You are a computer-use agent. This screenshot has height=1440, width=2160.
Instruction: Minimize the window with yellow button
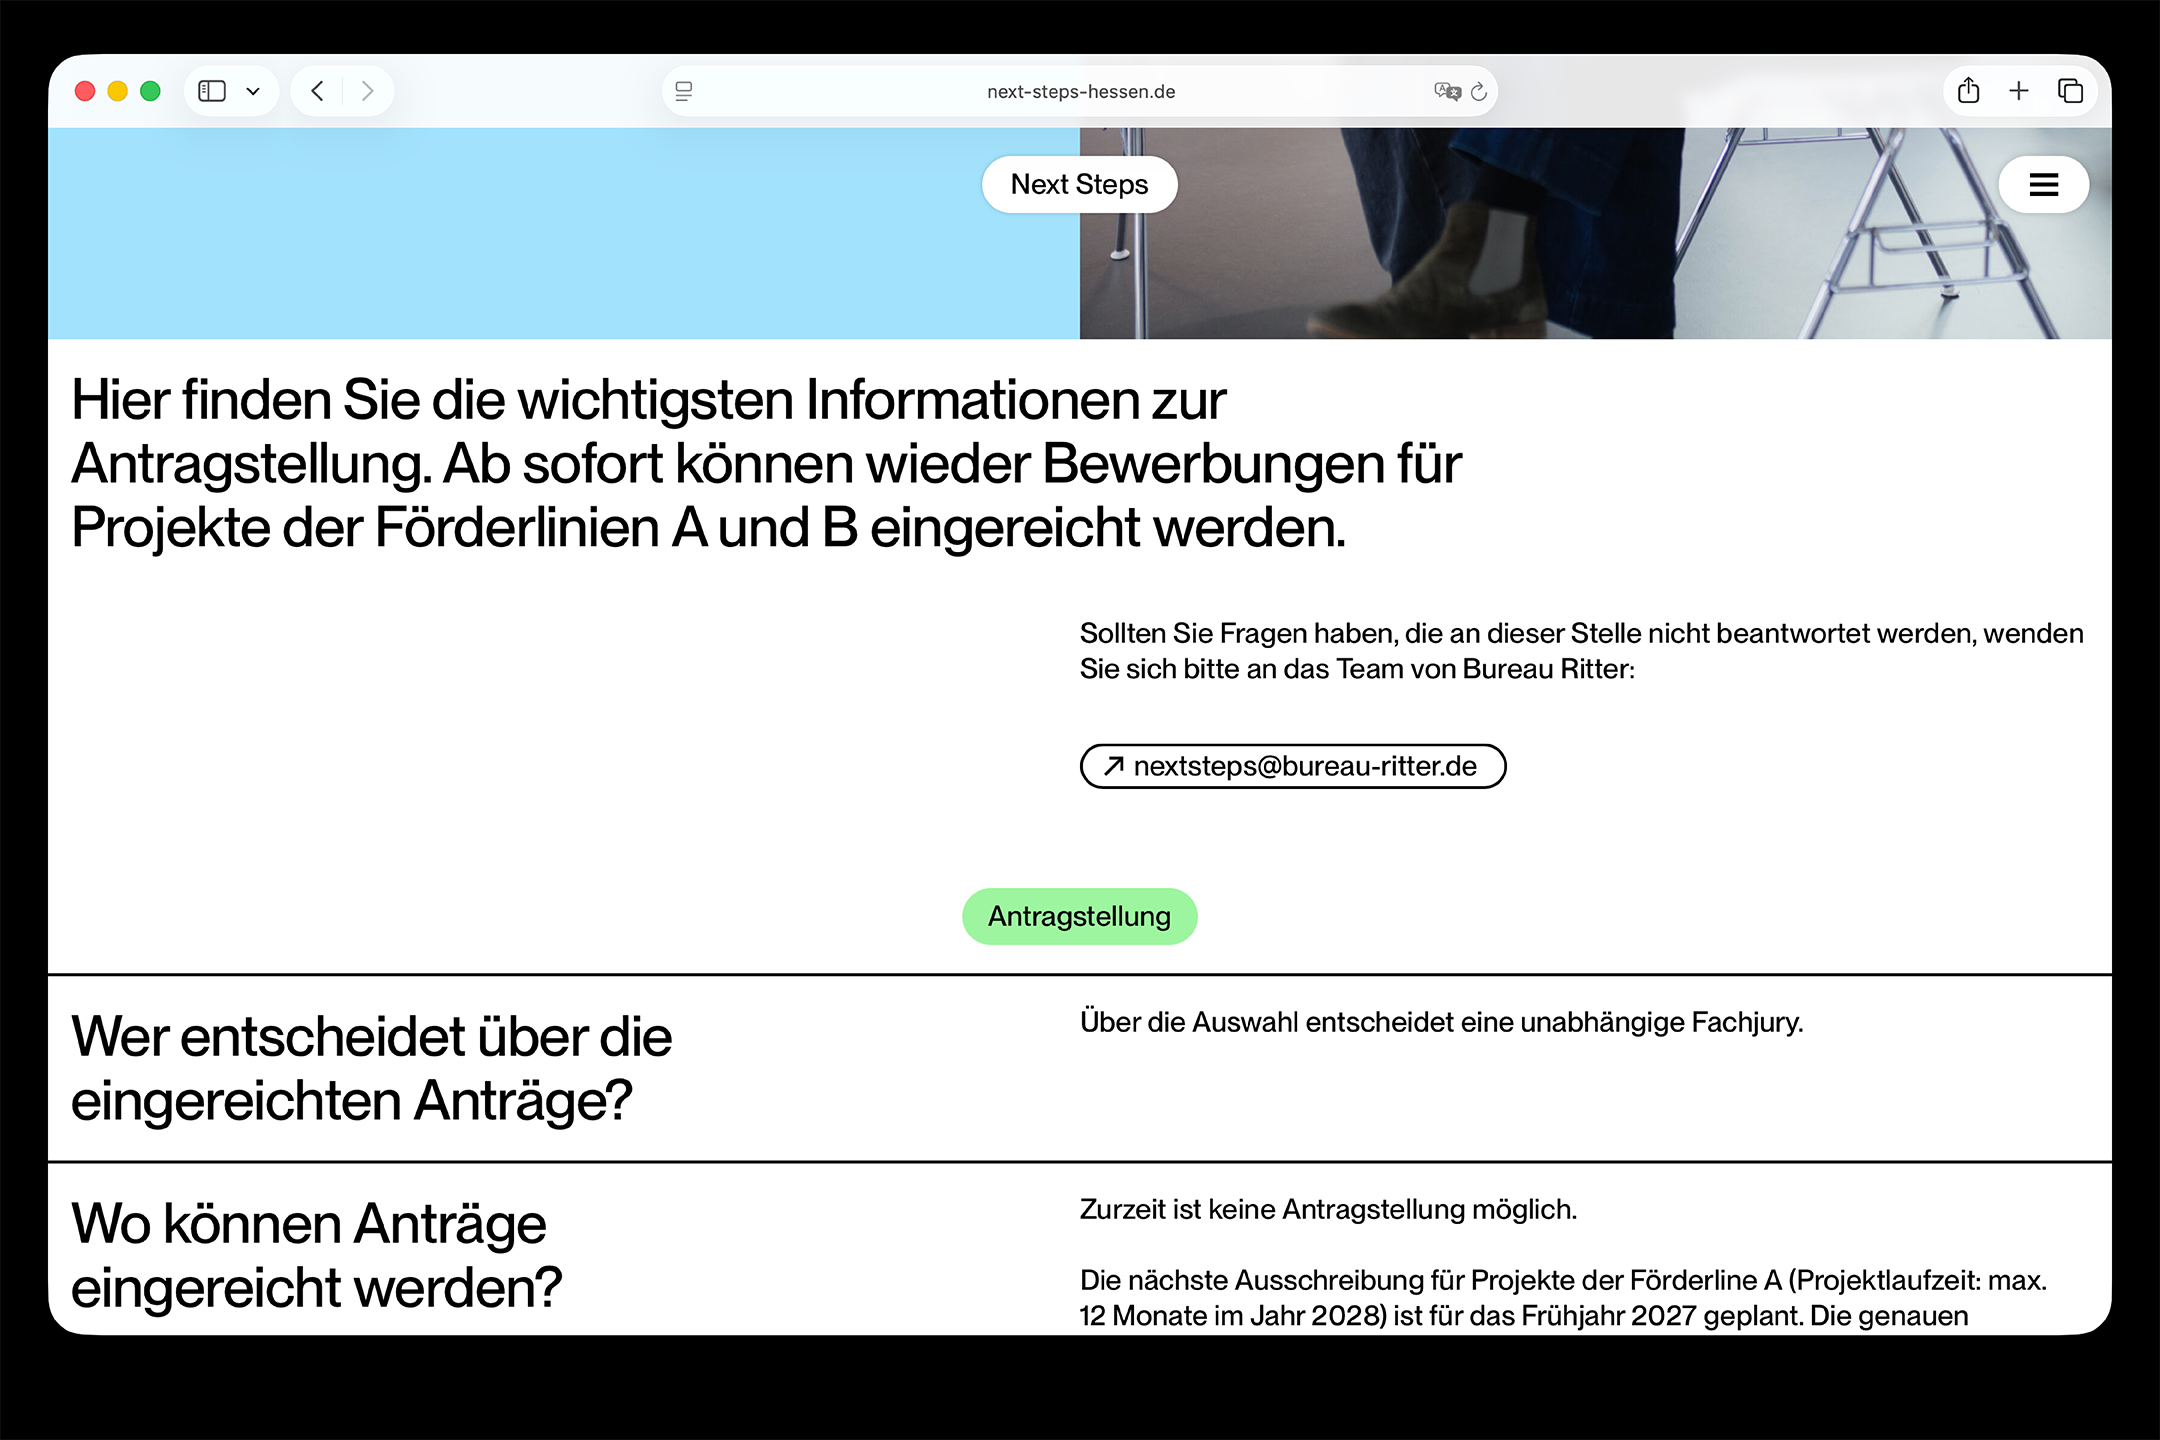coord(118,91)
